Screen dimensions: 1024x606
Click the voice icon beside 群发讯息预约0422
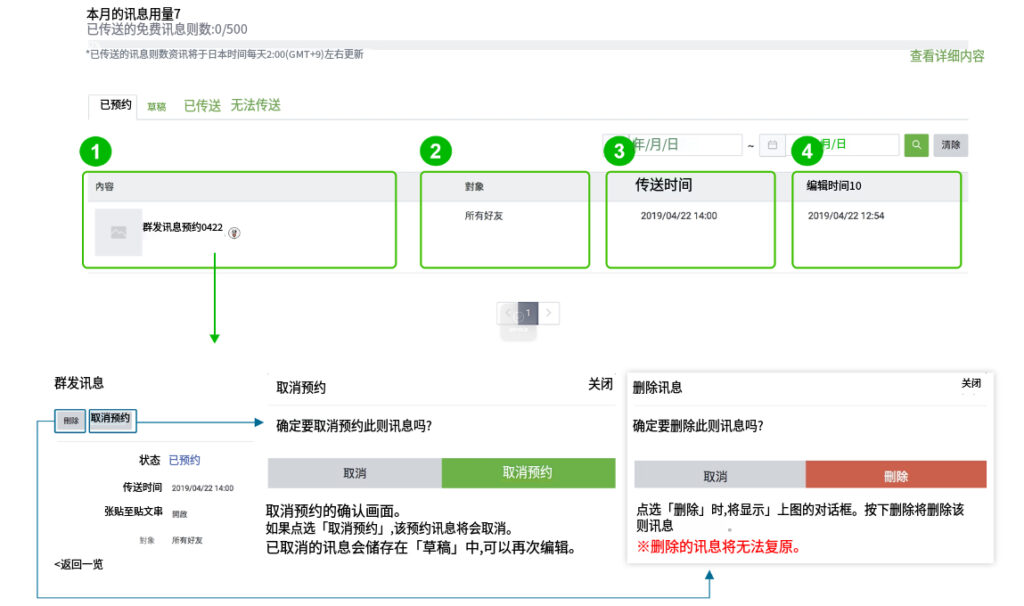(232, 231)
